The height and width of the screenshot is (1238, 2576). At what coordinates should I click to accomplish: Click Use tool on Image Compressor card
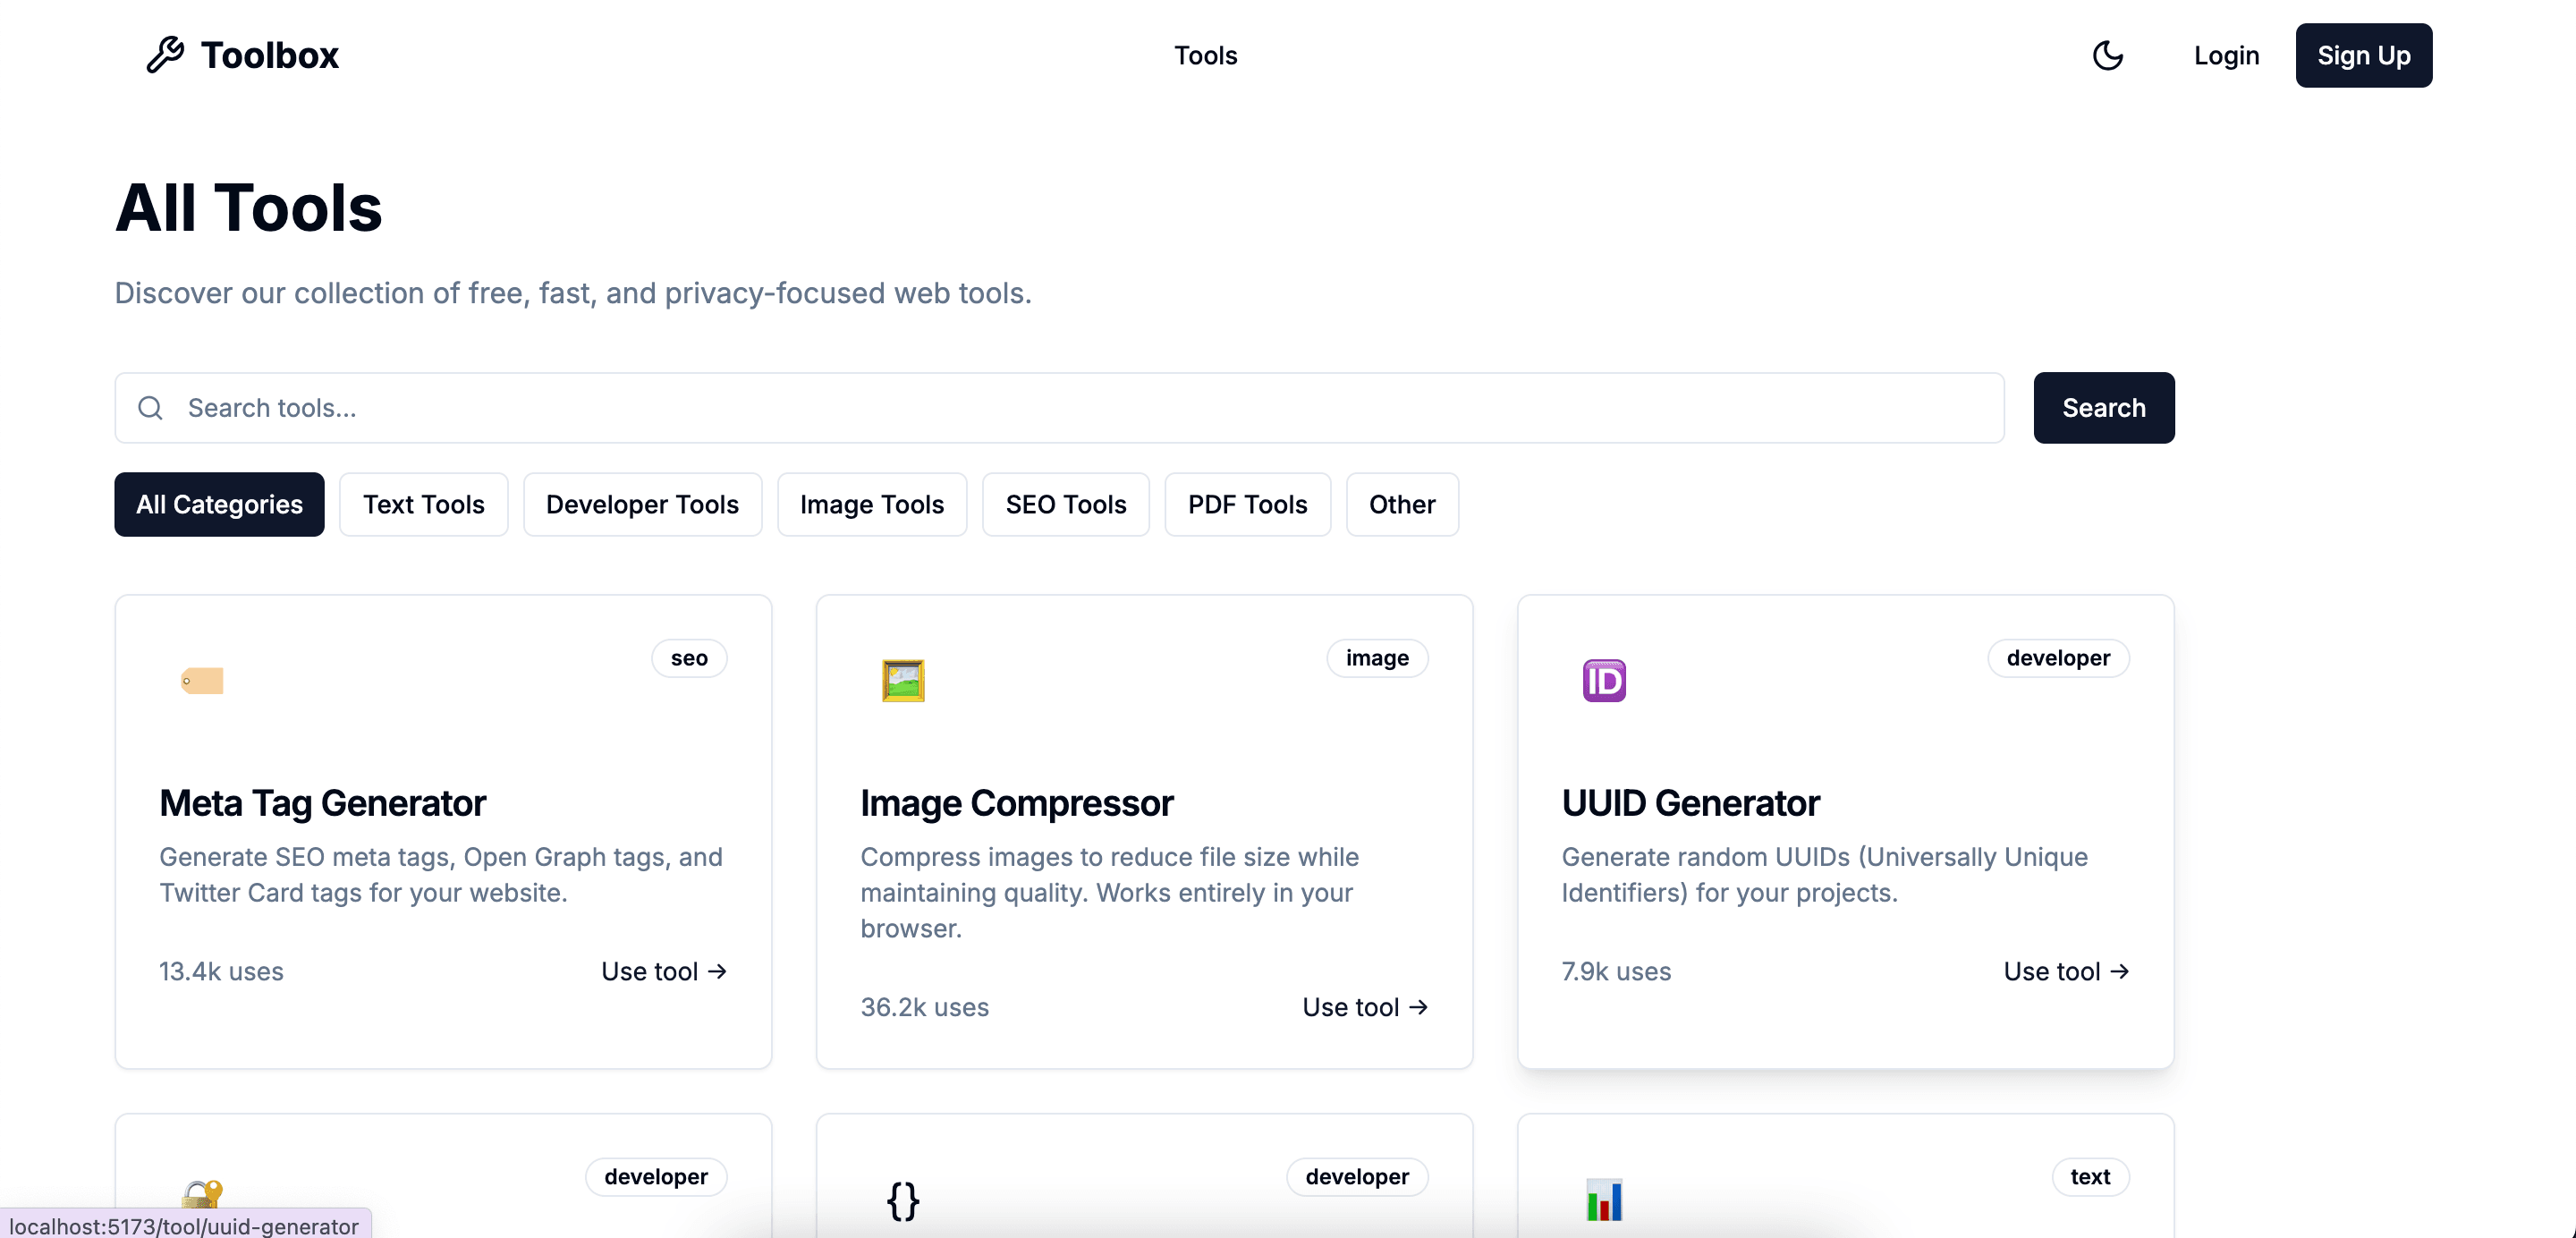pos(1364,1007)
